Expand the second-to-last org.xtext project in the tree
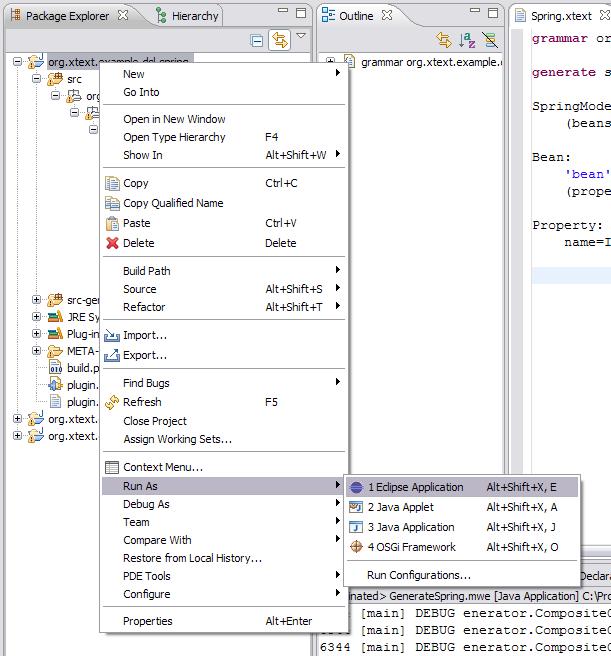The width and height of the screenshot is (611, 656). click(18, 419)
